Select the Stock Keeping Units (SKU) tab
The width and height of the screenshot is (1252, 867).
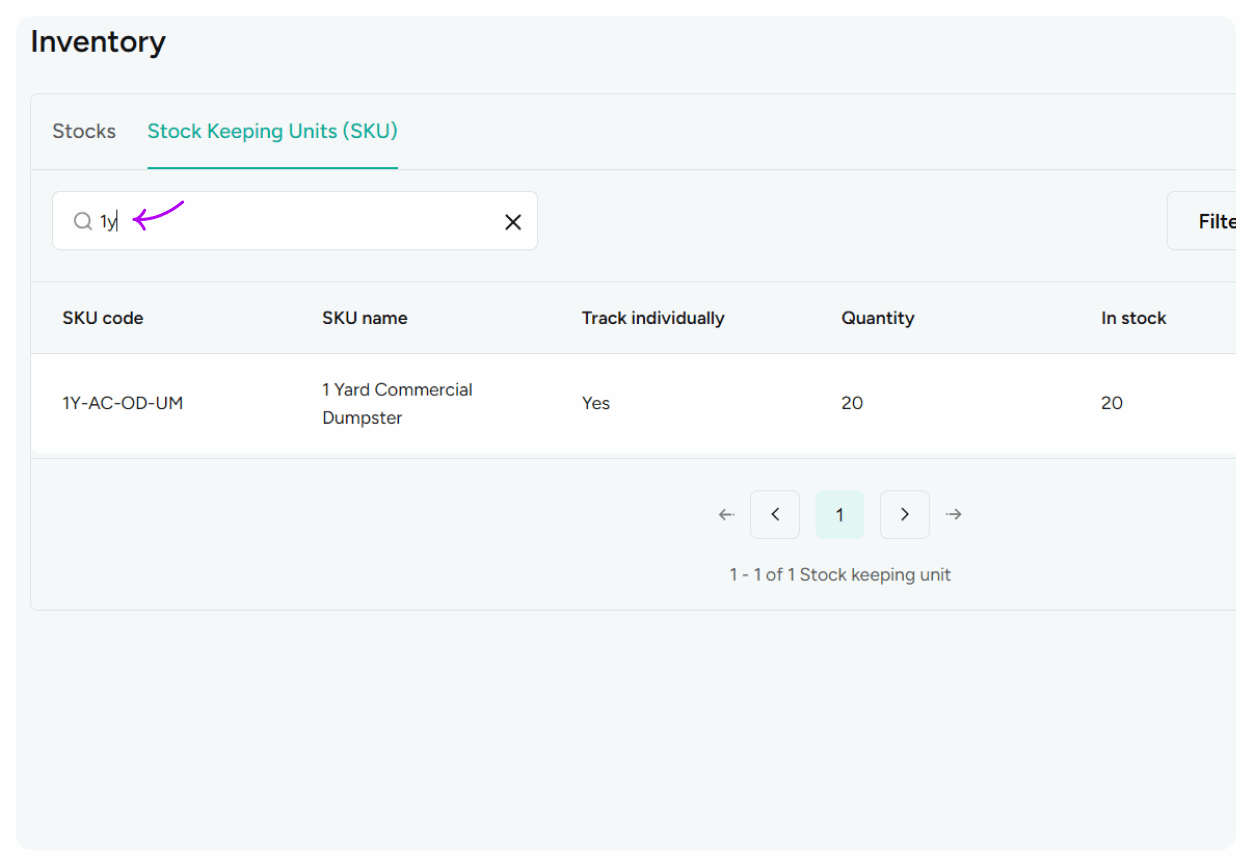pyautogui.click(x=272, y=131)
